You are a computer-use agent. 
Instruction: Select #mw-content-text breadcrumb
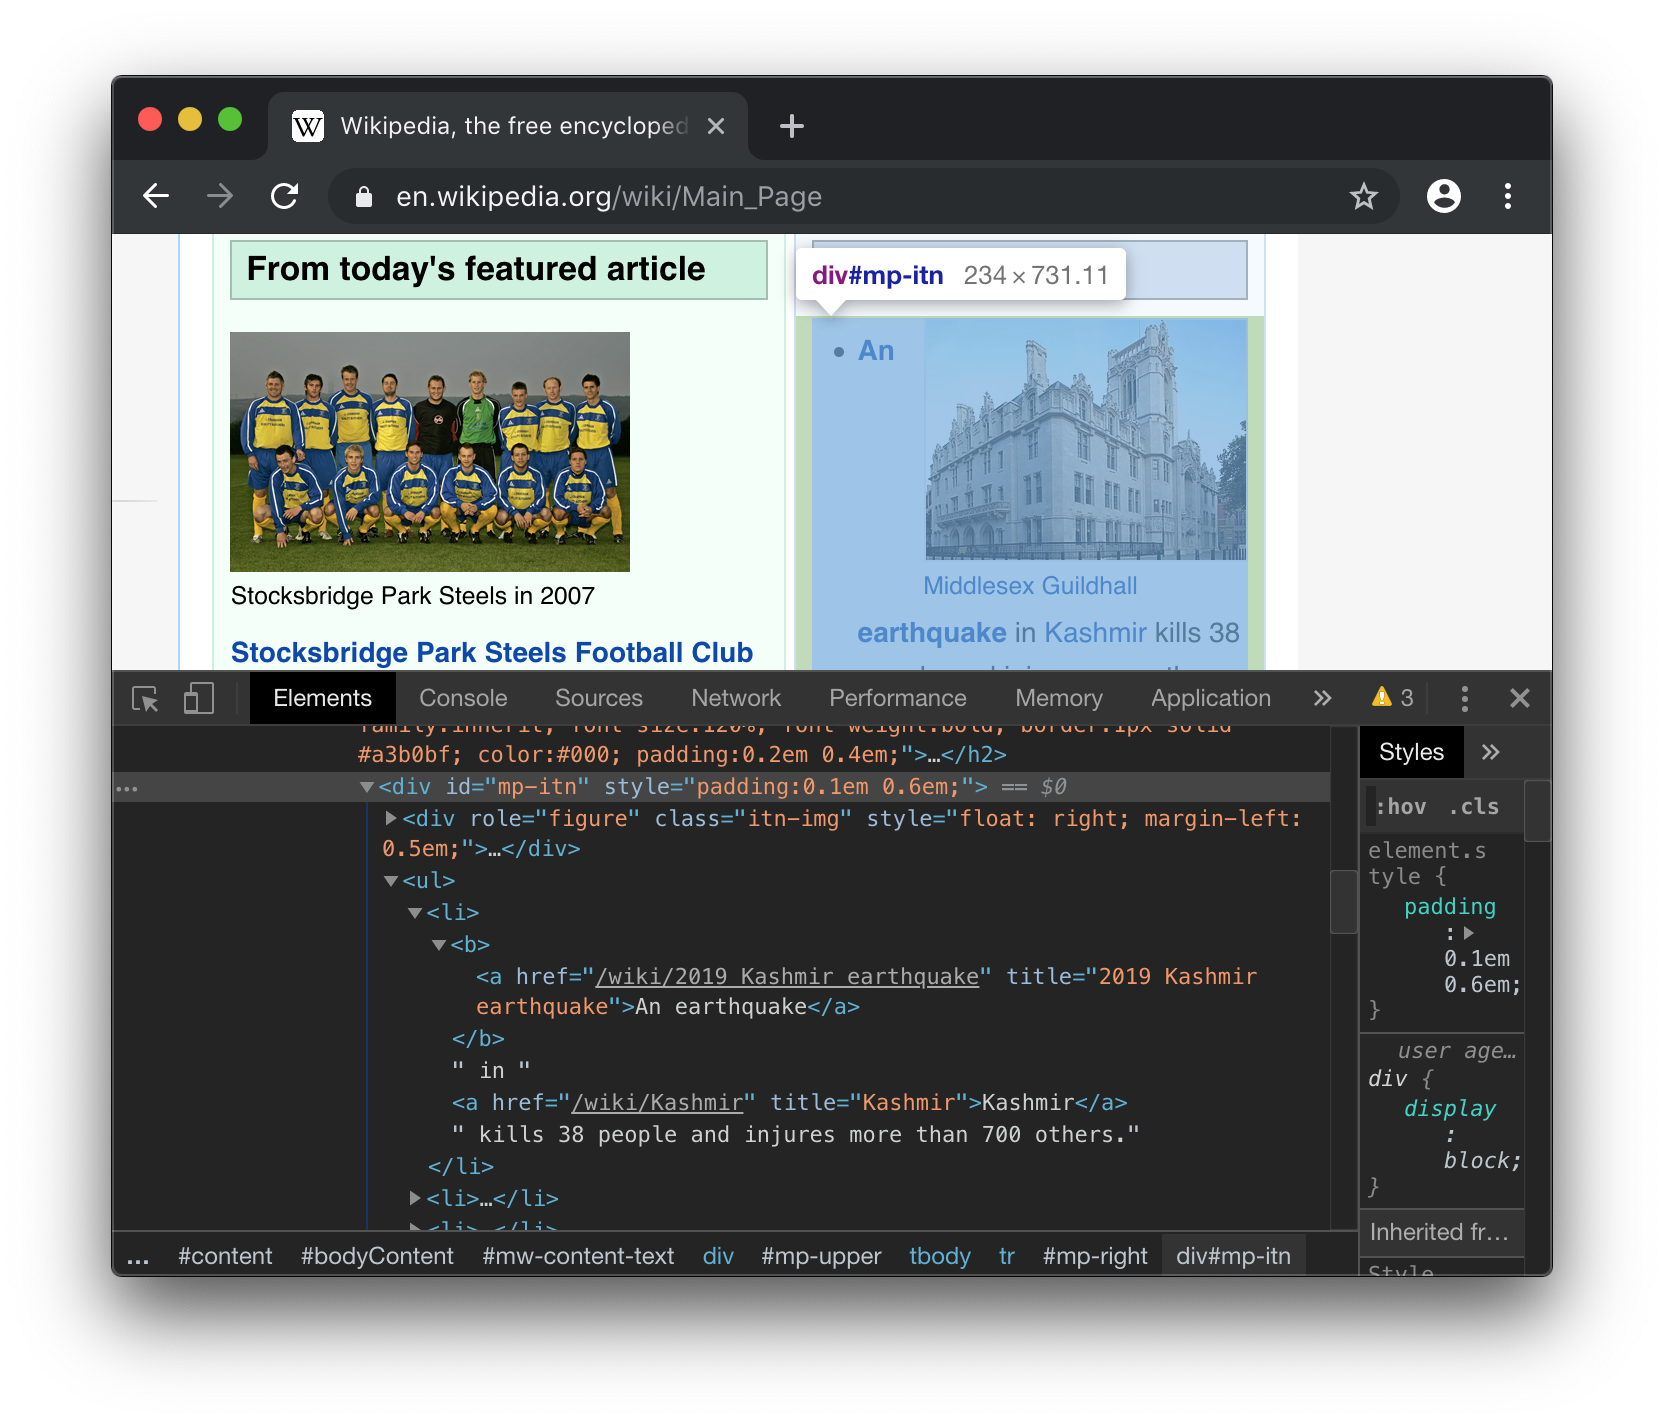tap(578, 1256)
